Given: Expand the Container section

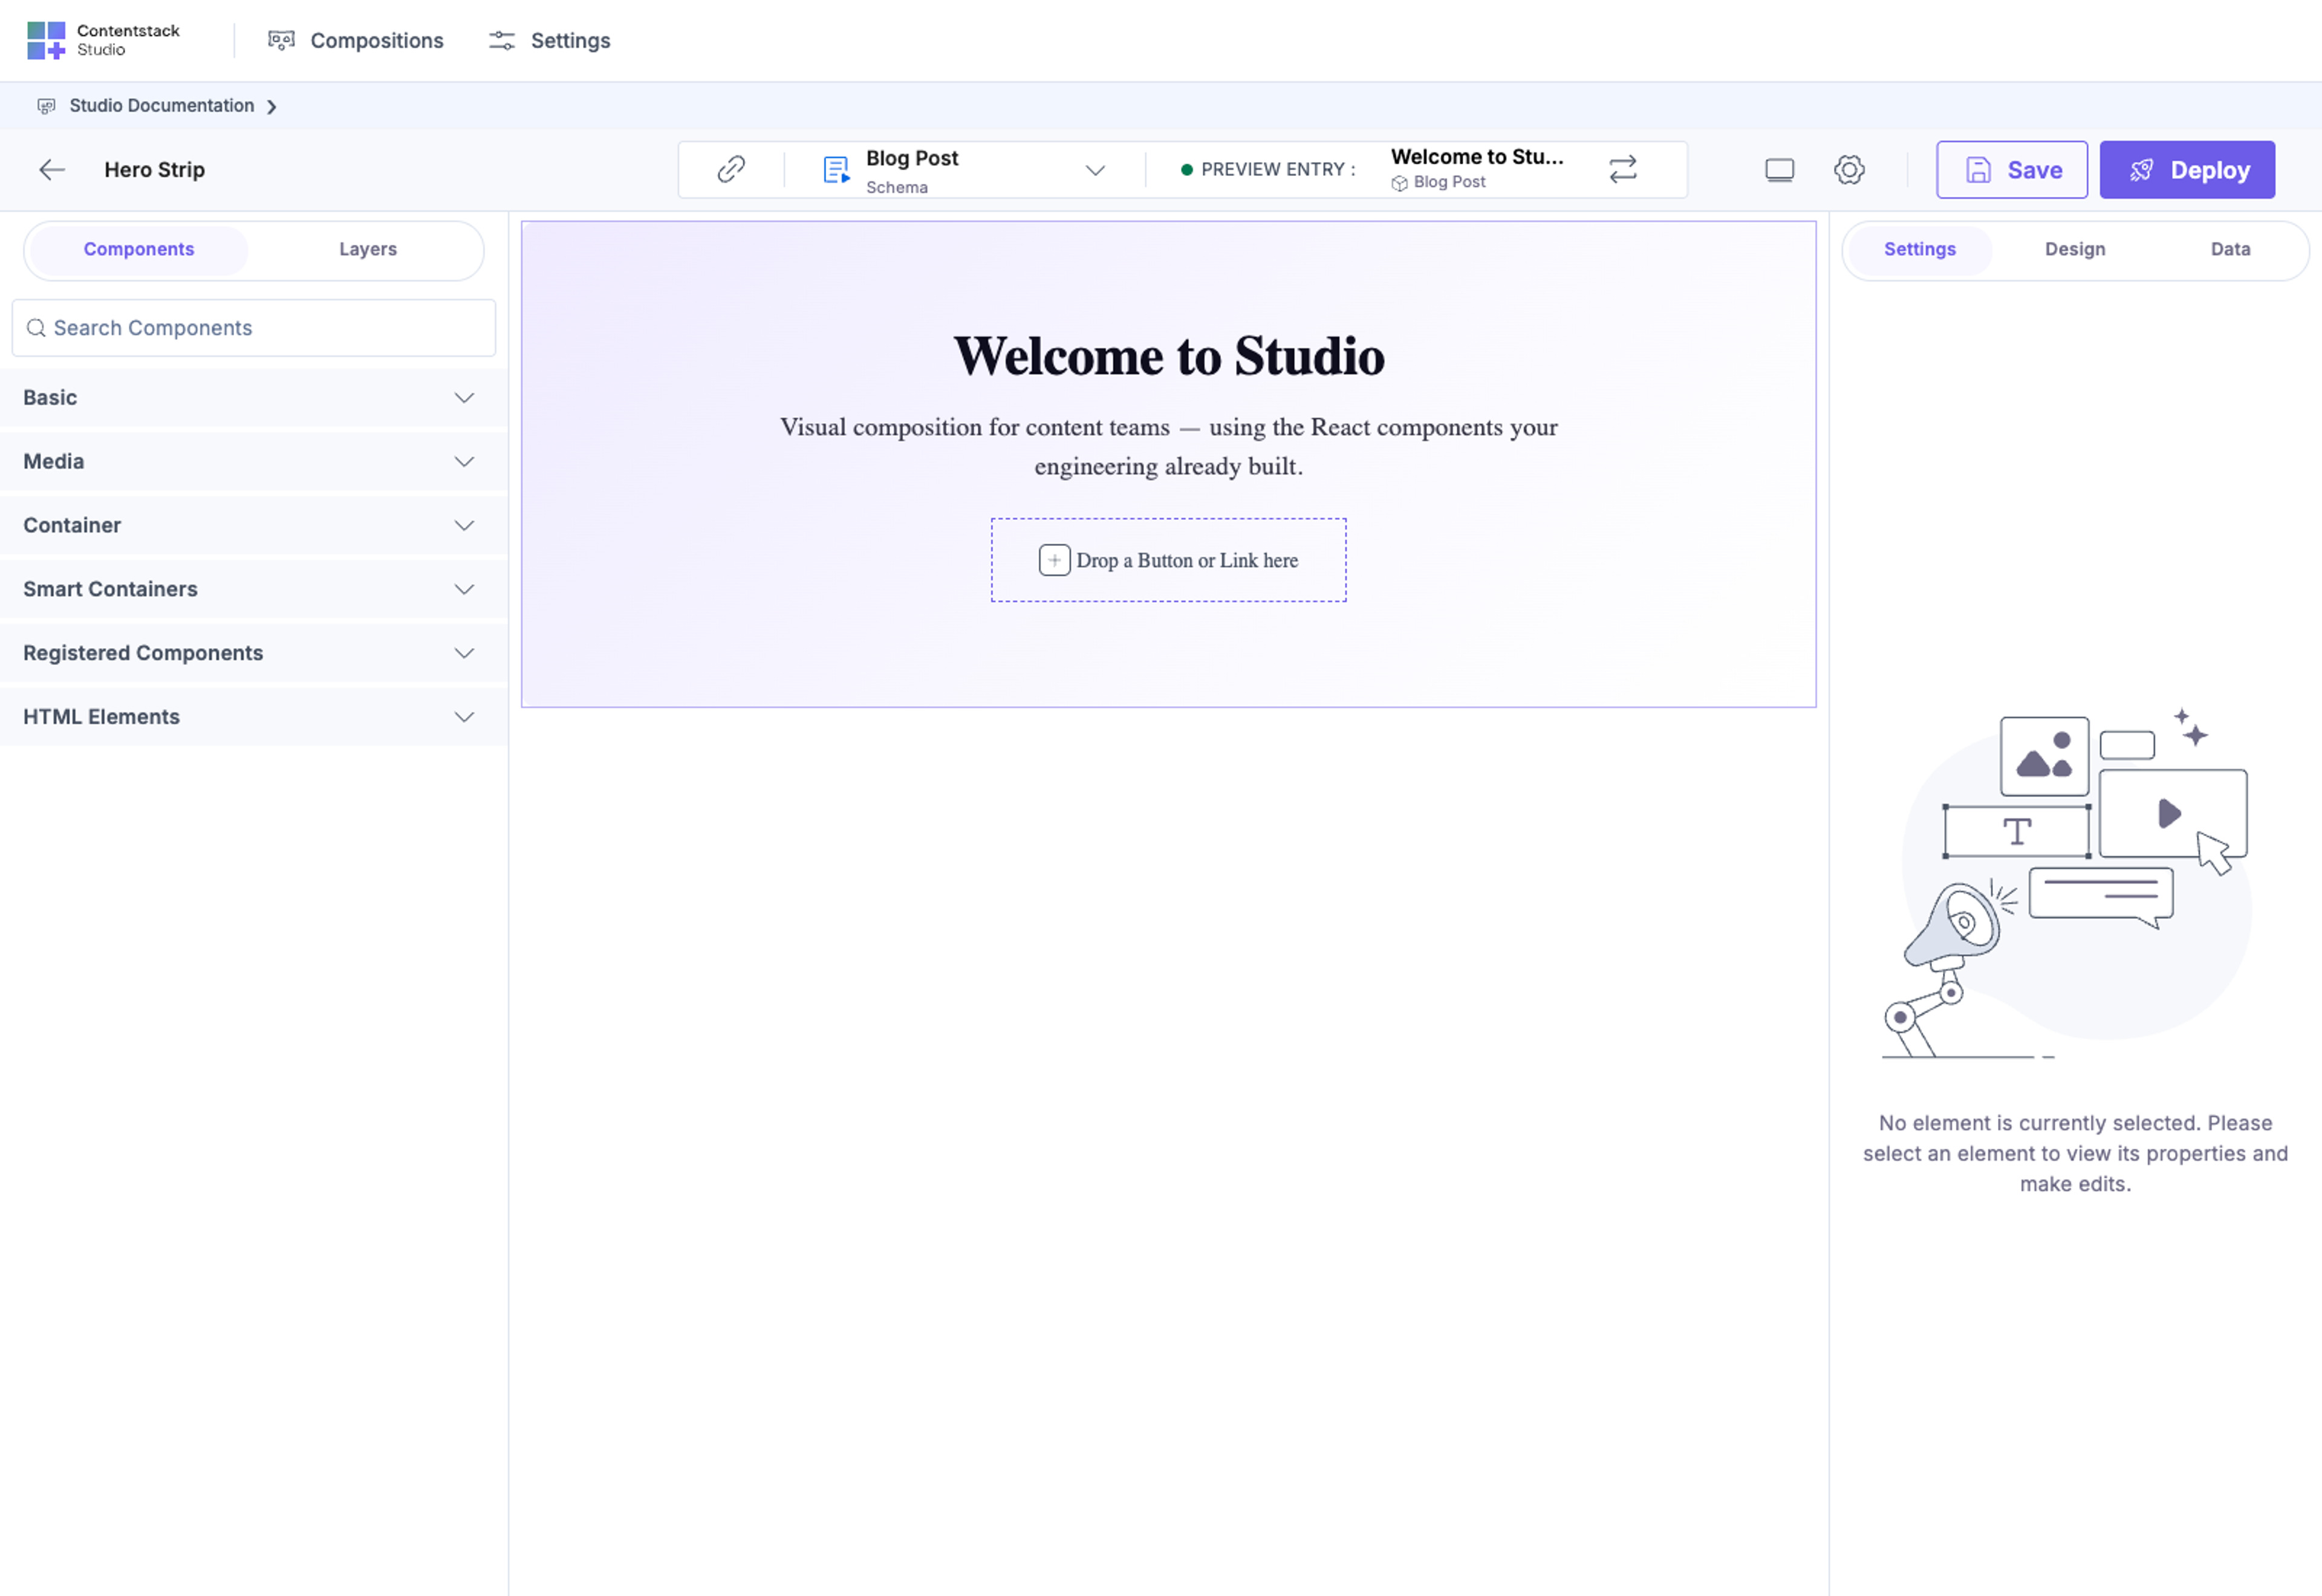Looking at the screenshot, I should coord(254,525).
